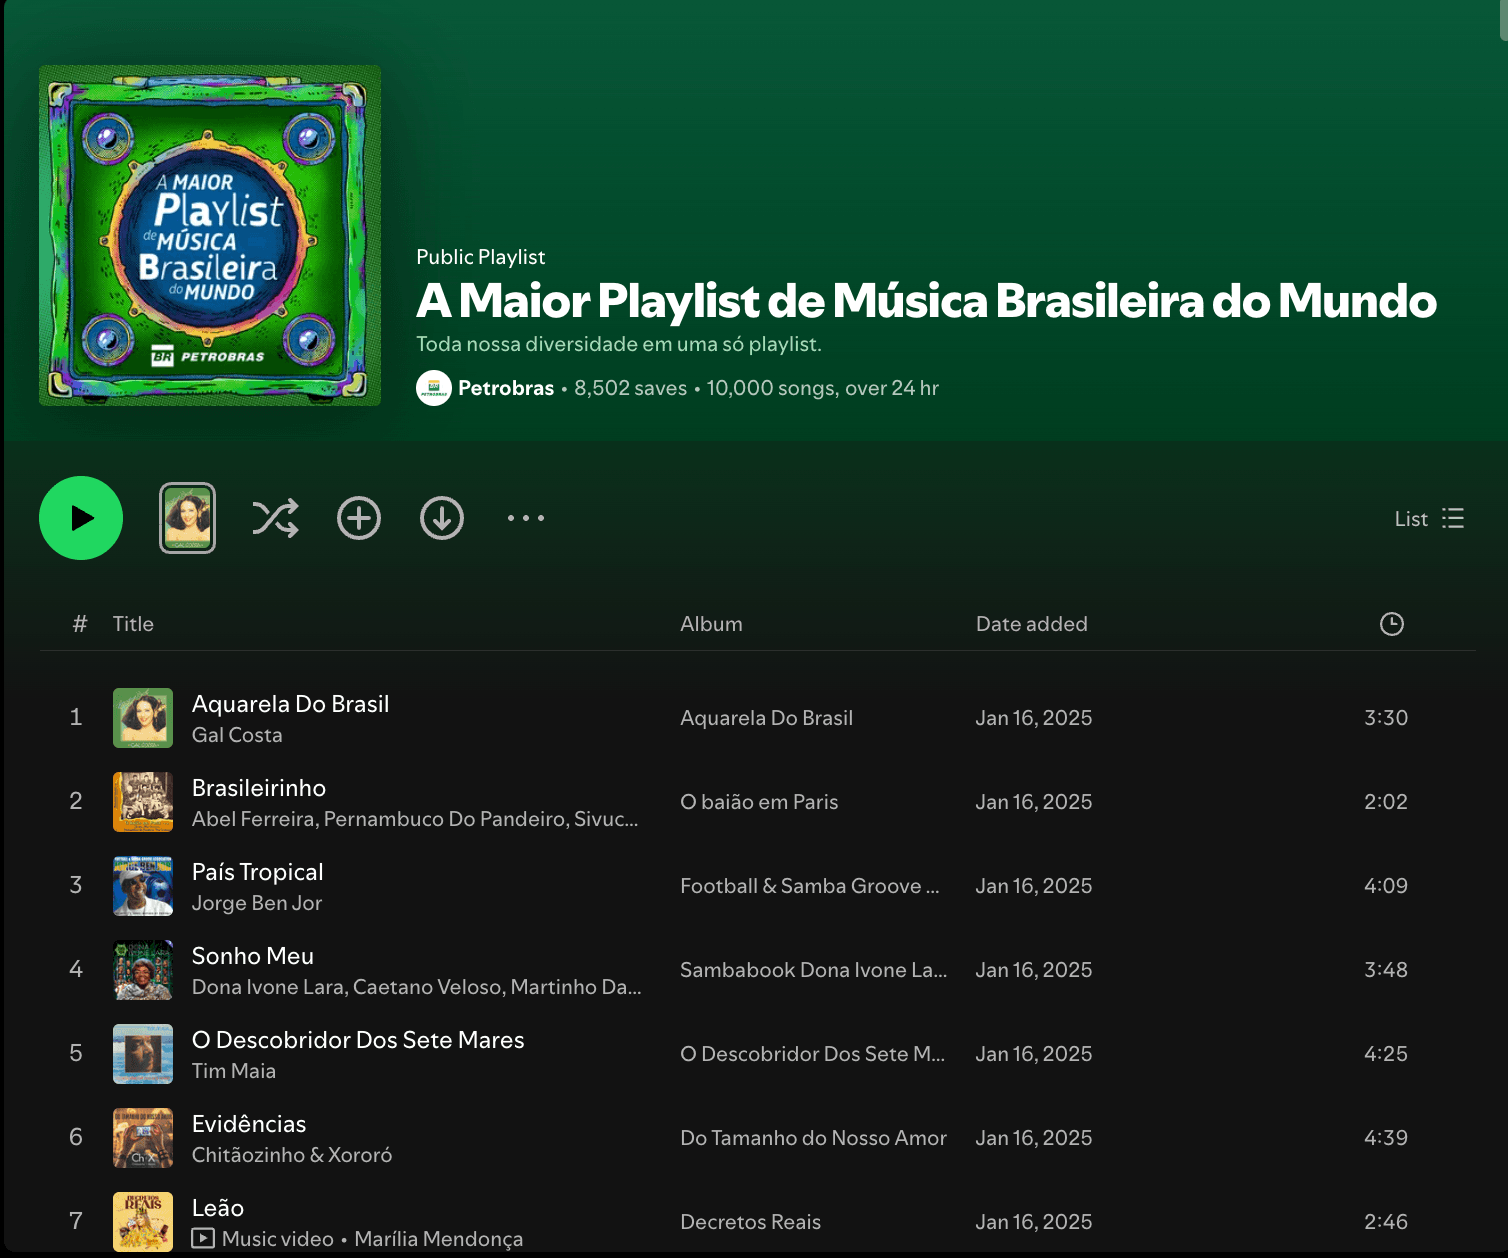
Task: Open artist Chitãozinho & Xororó
Action: pos(292,1155)
